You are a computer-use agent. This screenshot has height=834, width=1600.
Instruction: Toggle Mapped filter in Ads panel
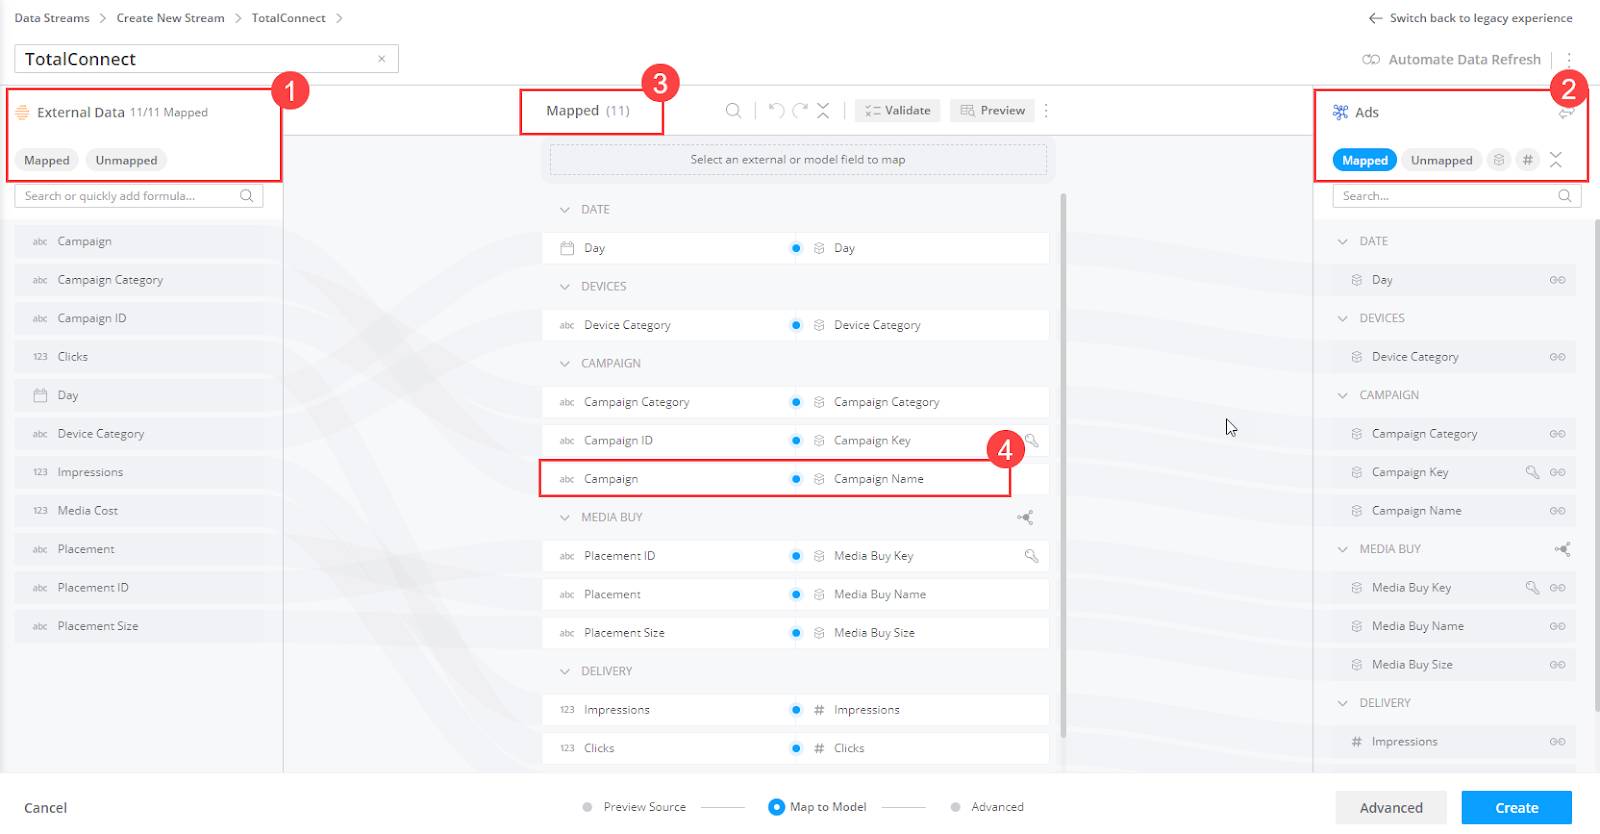(x=1365, y=160)
